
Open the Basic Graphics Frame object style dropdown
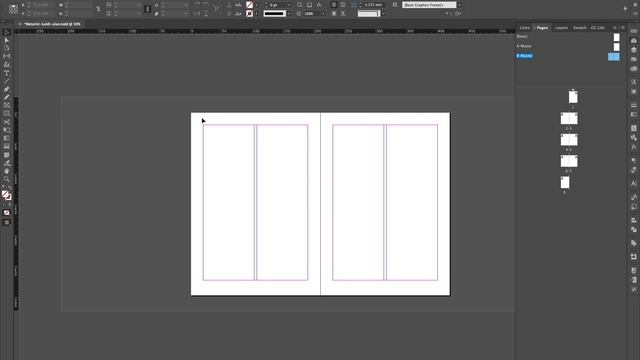(460, 5)
